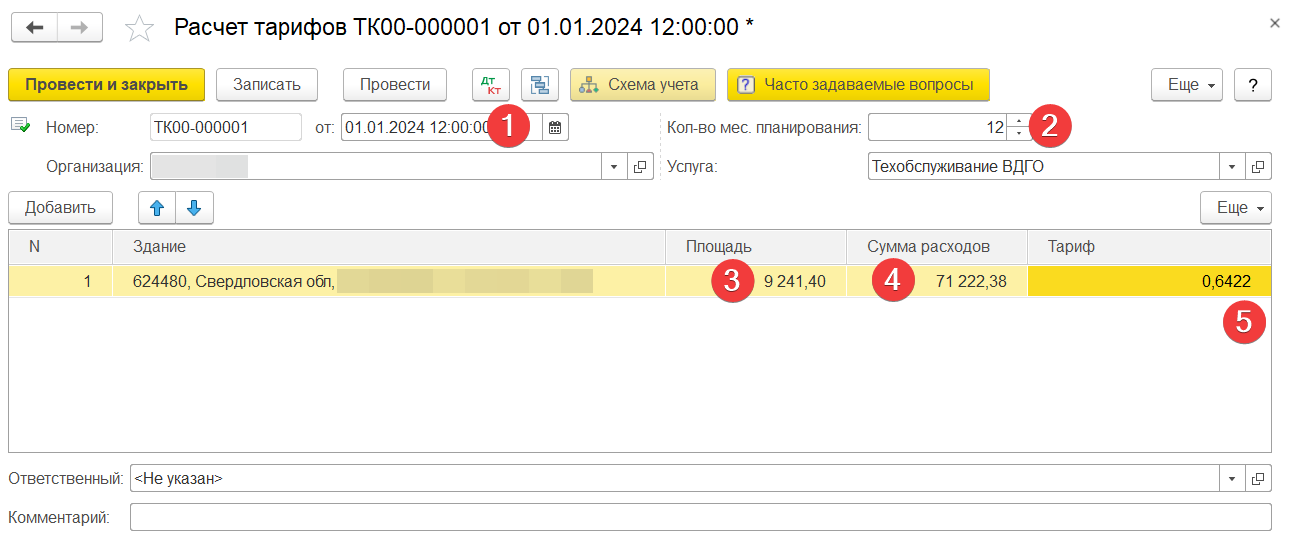
Task: Add document to favorites with star icon
Action: tap(138, 28)
